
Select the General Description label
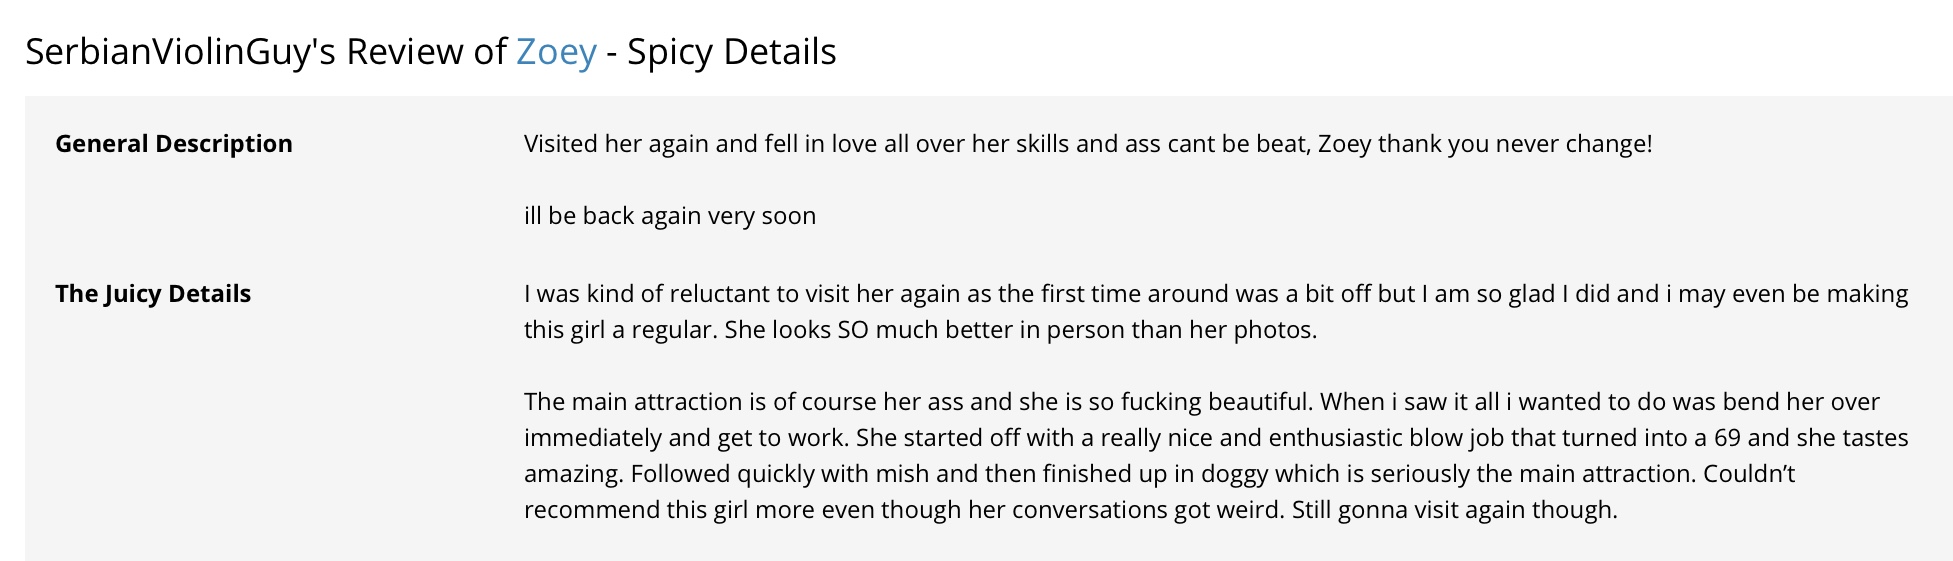point(174,144)
